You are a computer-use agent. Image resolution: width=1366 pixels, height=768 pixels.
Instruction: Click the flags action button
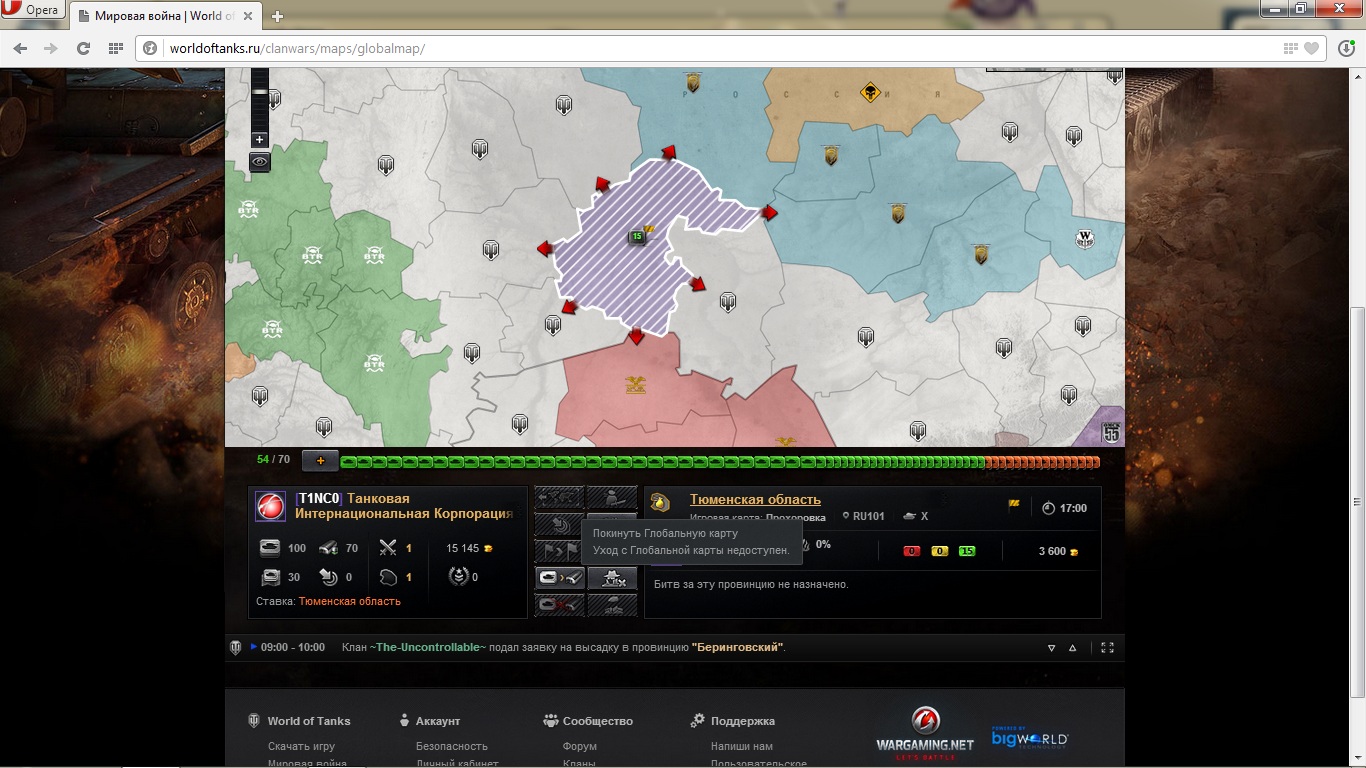coord(560,551)
